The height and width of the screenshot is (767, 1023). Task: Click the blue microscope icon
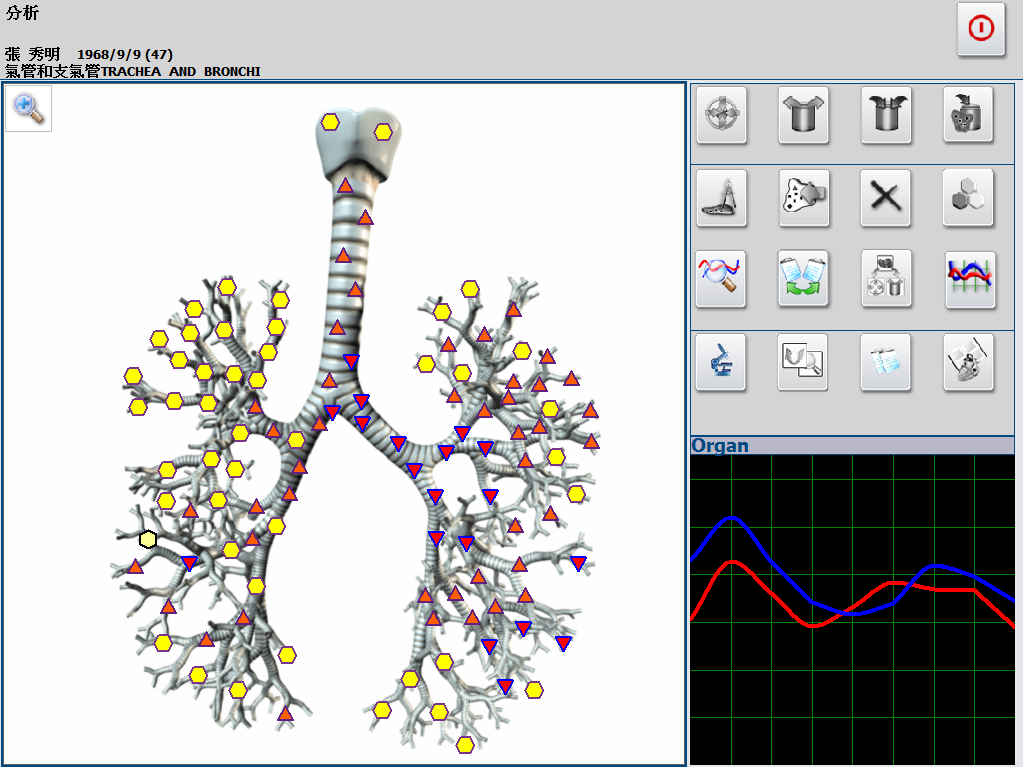721,362
